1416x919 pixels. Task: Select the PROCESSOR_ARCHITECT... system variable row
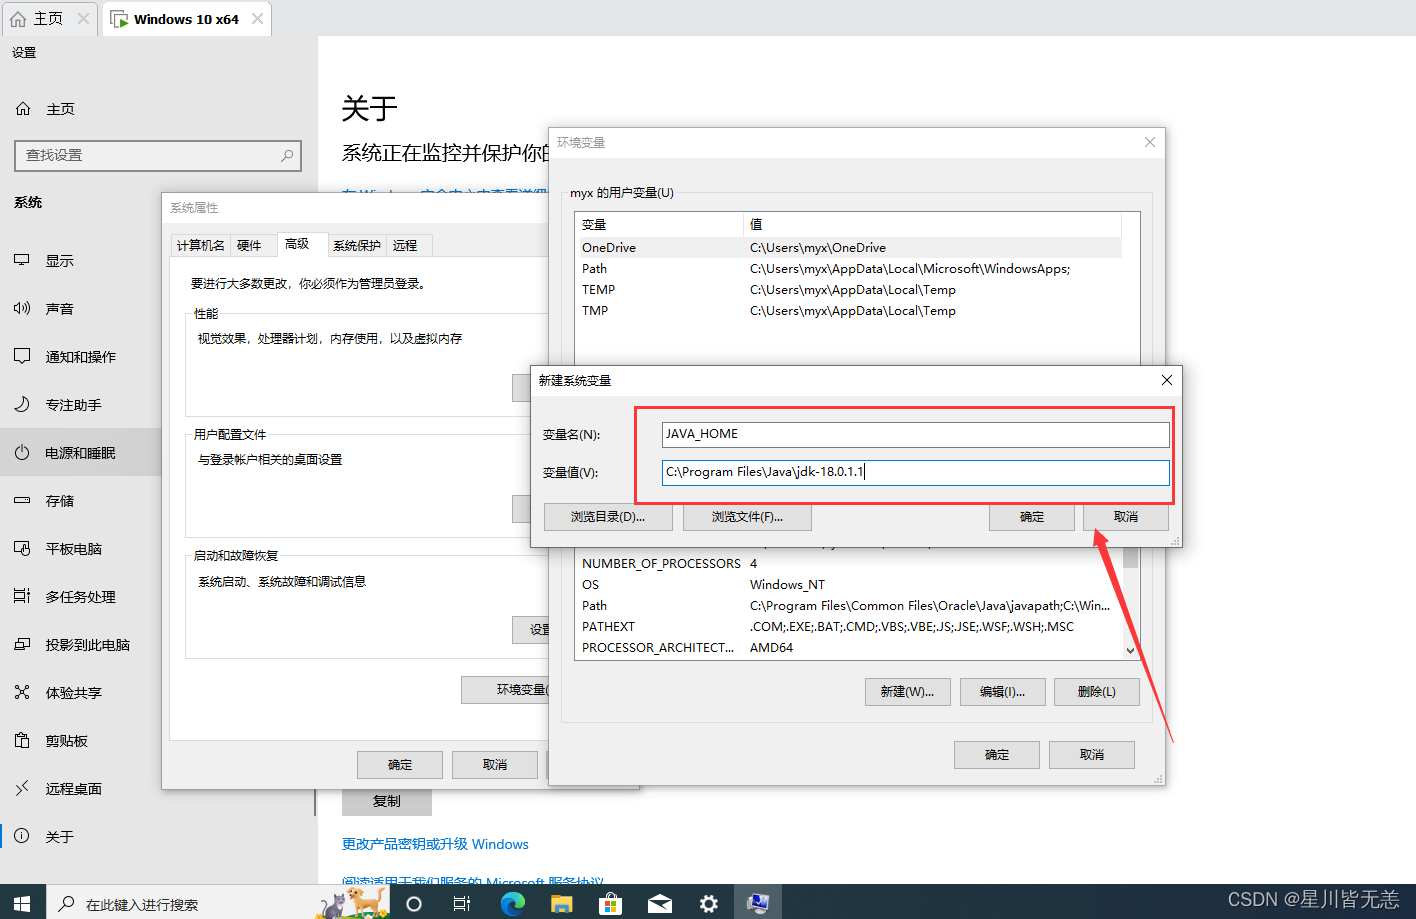tap(849, 648)
